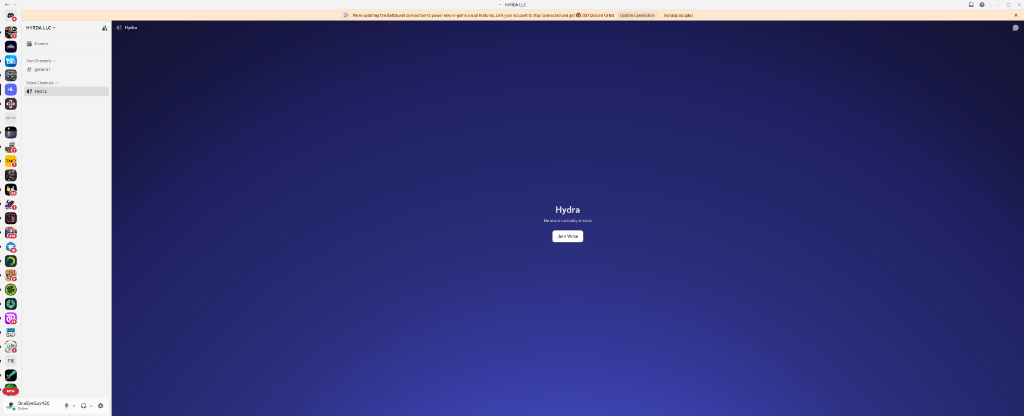Mute the microphone
1024x416 pixels.
(x=67, y=406)
